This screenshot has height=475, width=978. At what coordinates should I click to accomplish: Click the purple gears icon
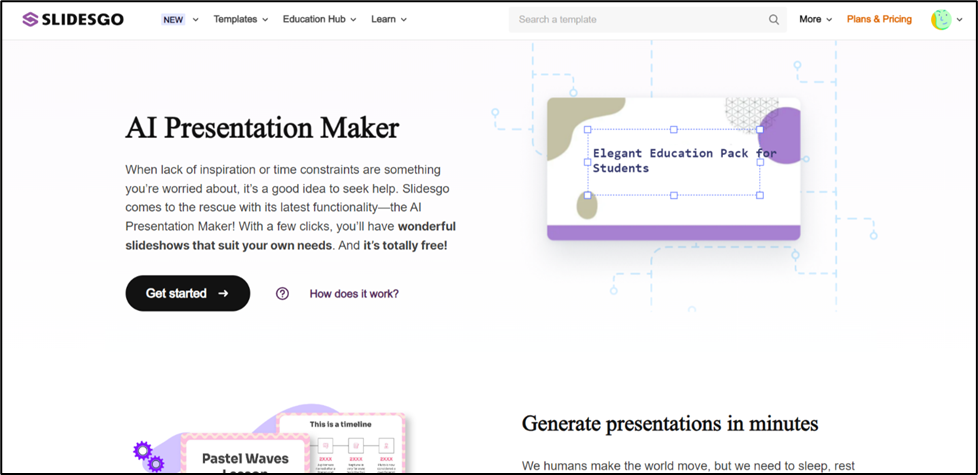click(x=148, y=456)
